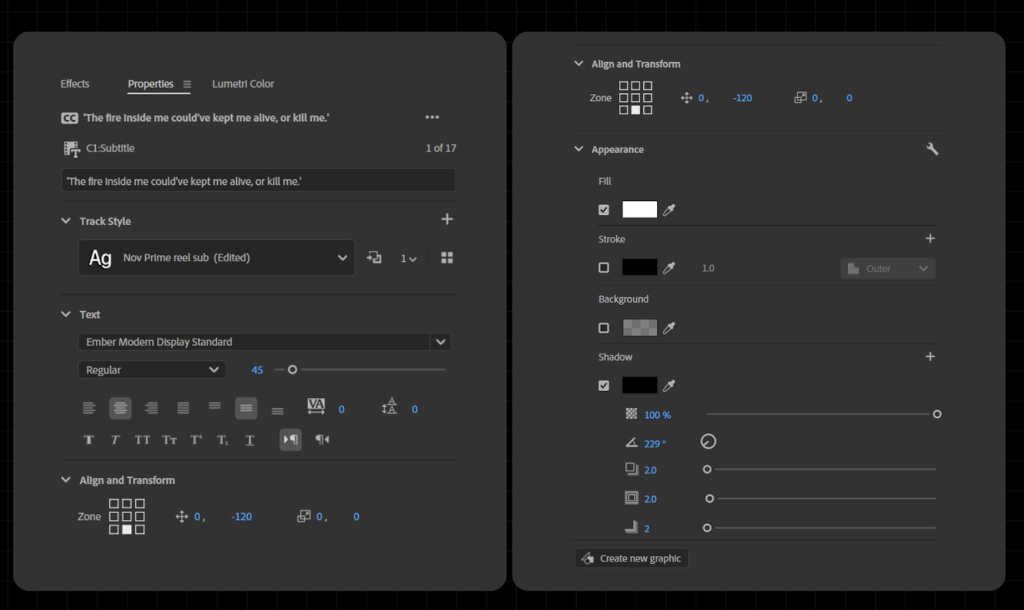Apply Small Caps styling
The width and height of the screenshot is (1024, 610).
pyautogui.click(x=169, y=440)
